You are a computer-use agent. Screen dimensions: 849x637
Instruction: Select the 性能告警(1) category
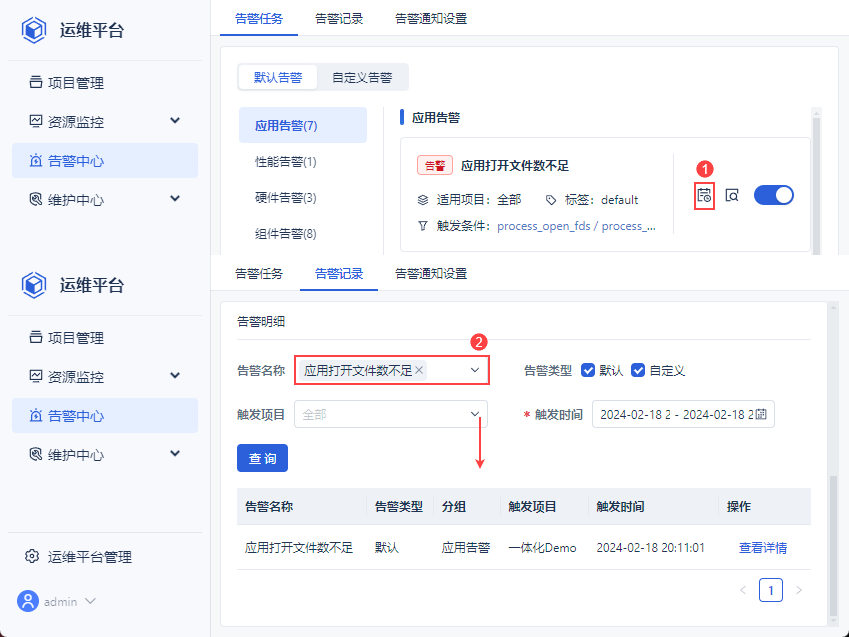pos(286,161)
